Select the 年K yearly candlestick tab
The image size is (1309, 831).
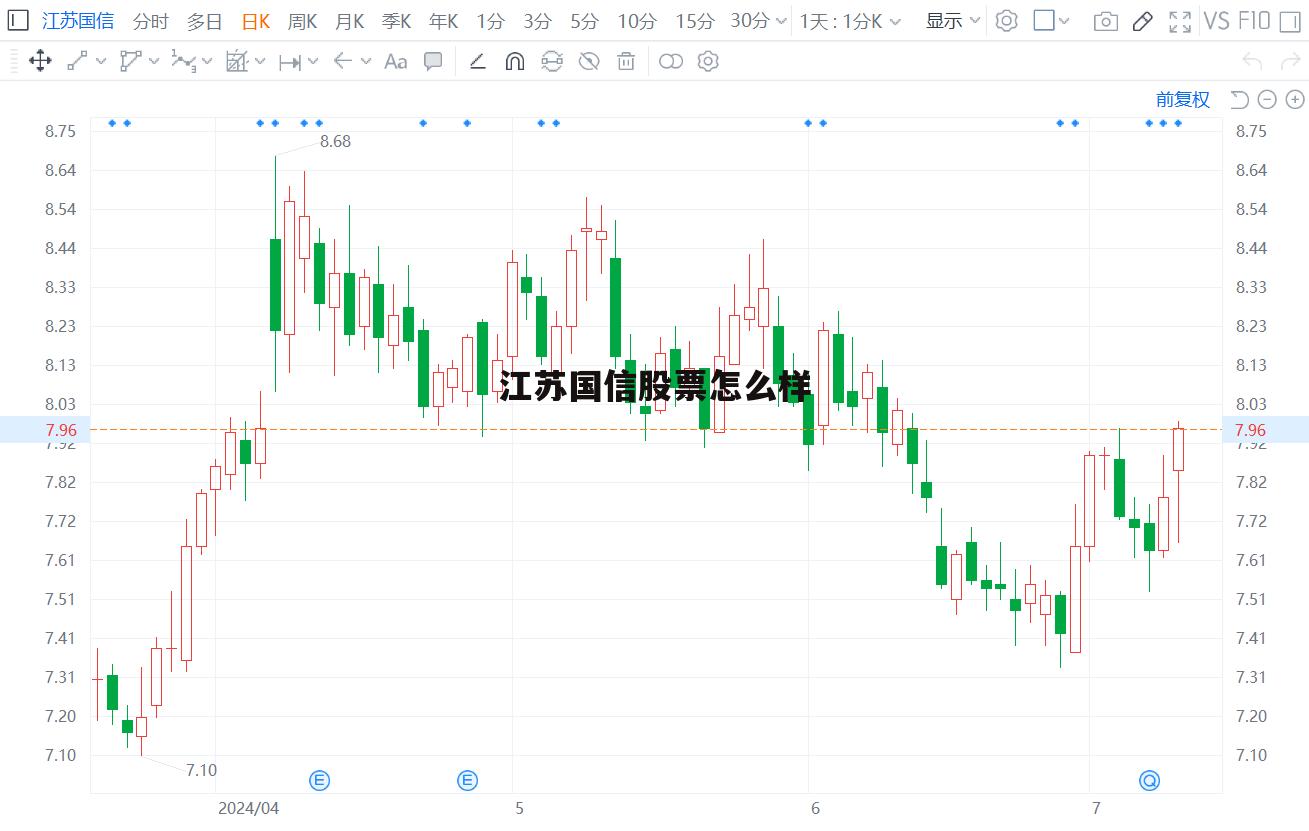click(x=443, y=20)
